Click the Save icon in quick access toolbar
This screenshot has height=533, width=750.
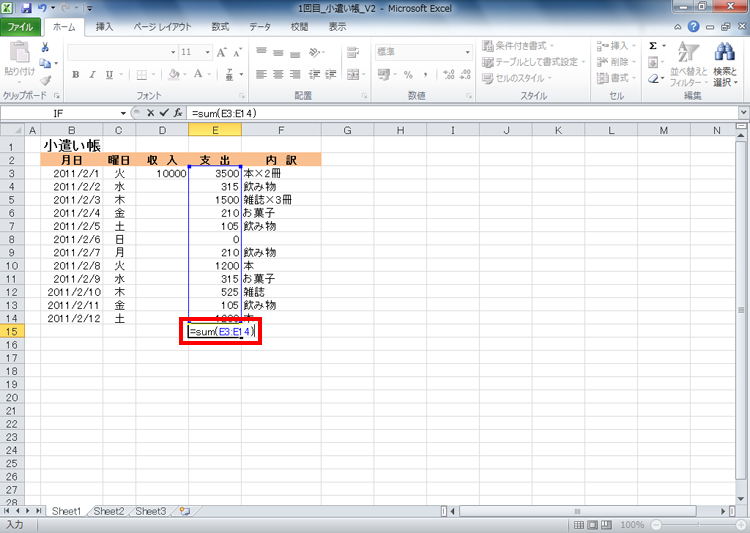point(26,8)
